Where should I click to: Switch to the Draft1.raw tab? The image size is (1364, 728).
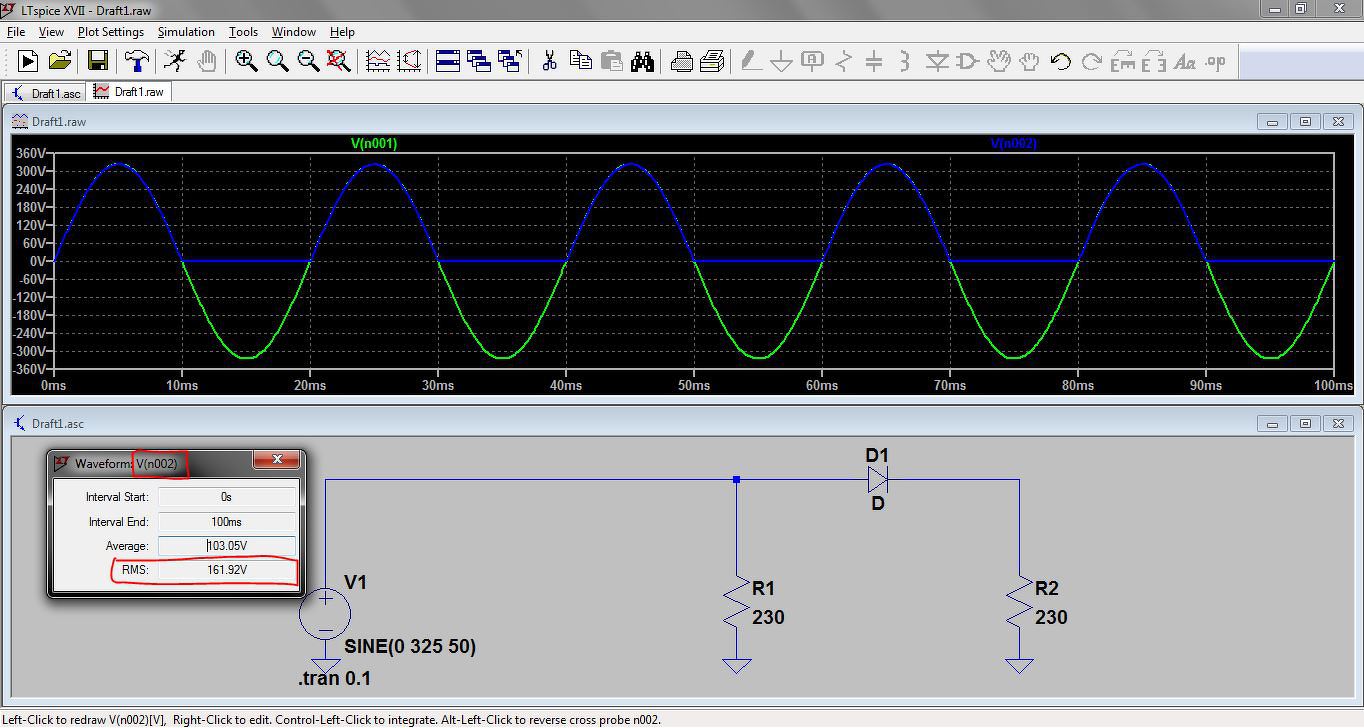[x=129, y=92]
